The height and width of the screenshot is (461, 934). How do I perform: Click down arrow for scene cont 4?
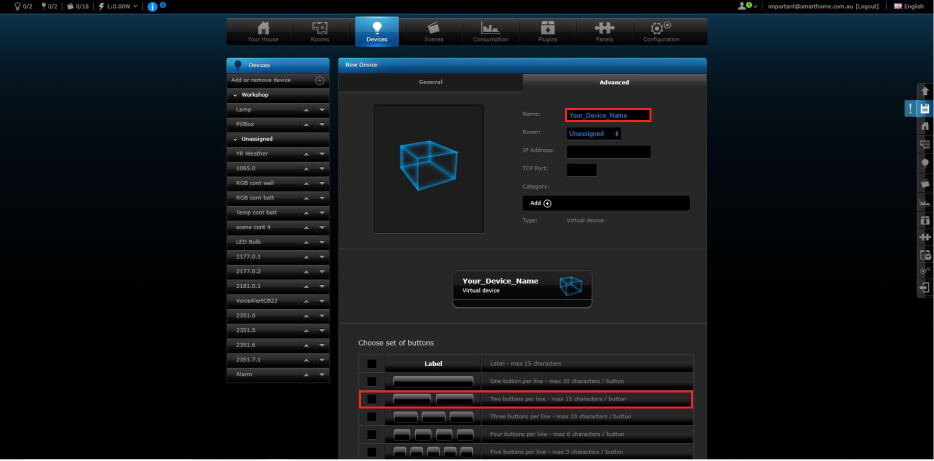pos(322,227)
